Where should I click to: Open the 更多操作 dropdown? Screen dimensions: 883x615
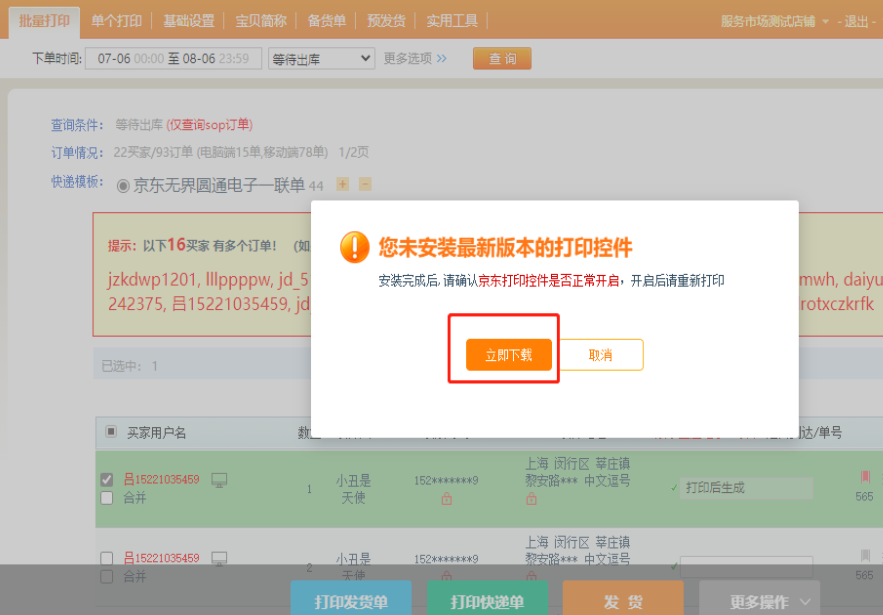pyautogui.click(x=758, y=601)
